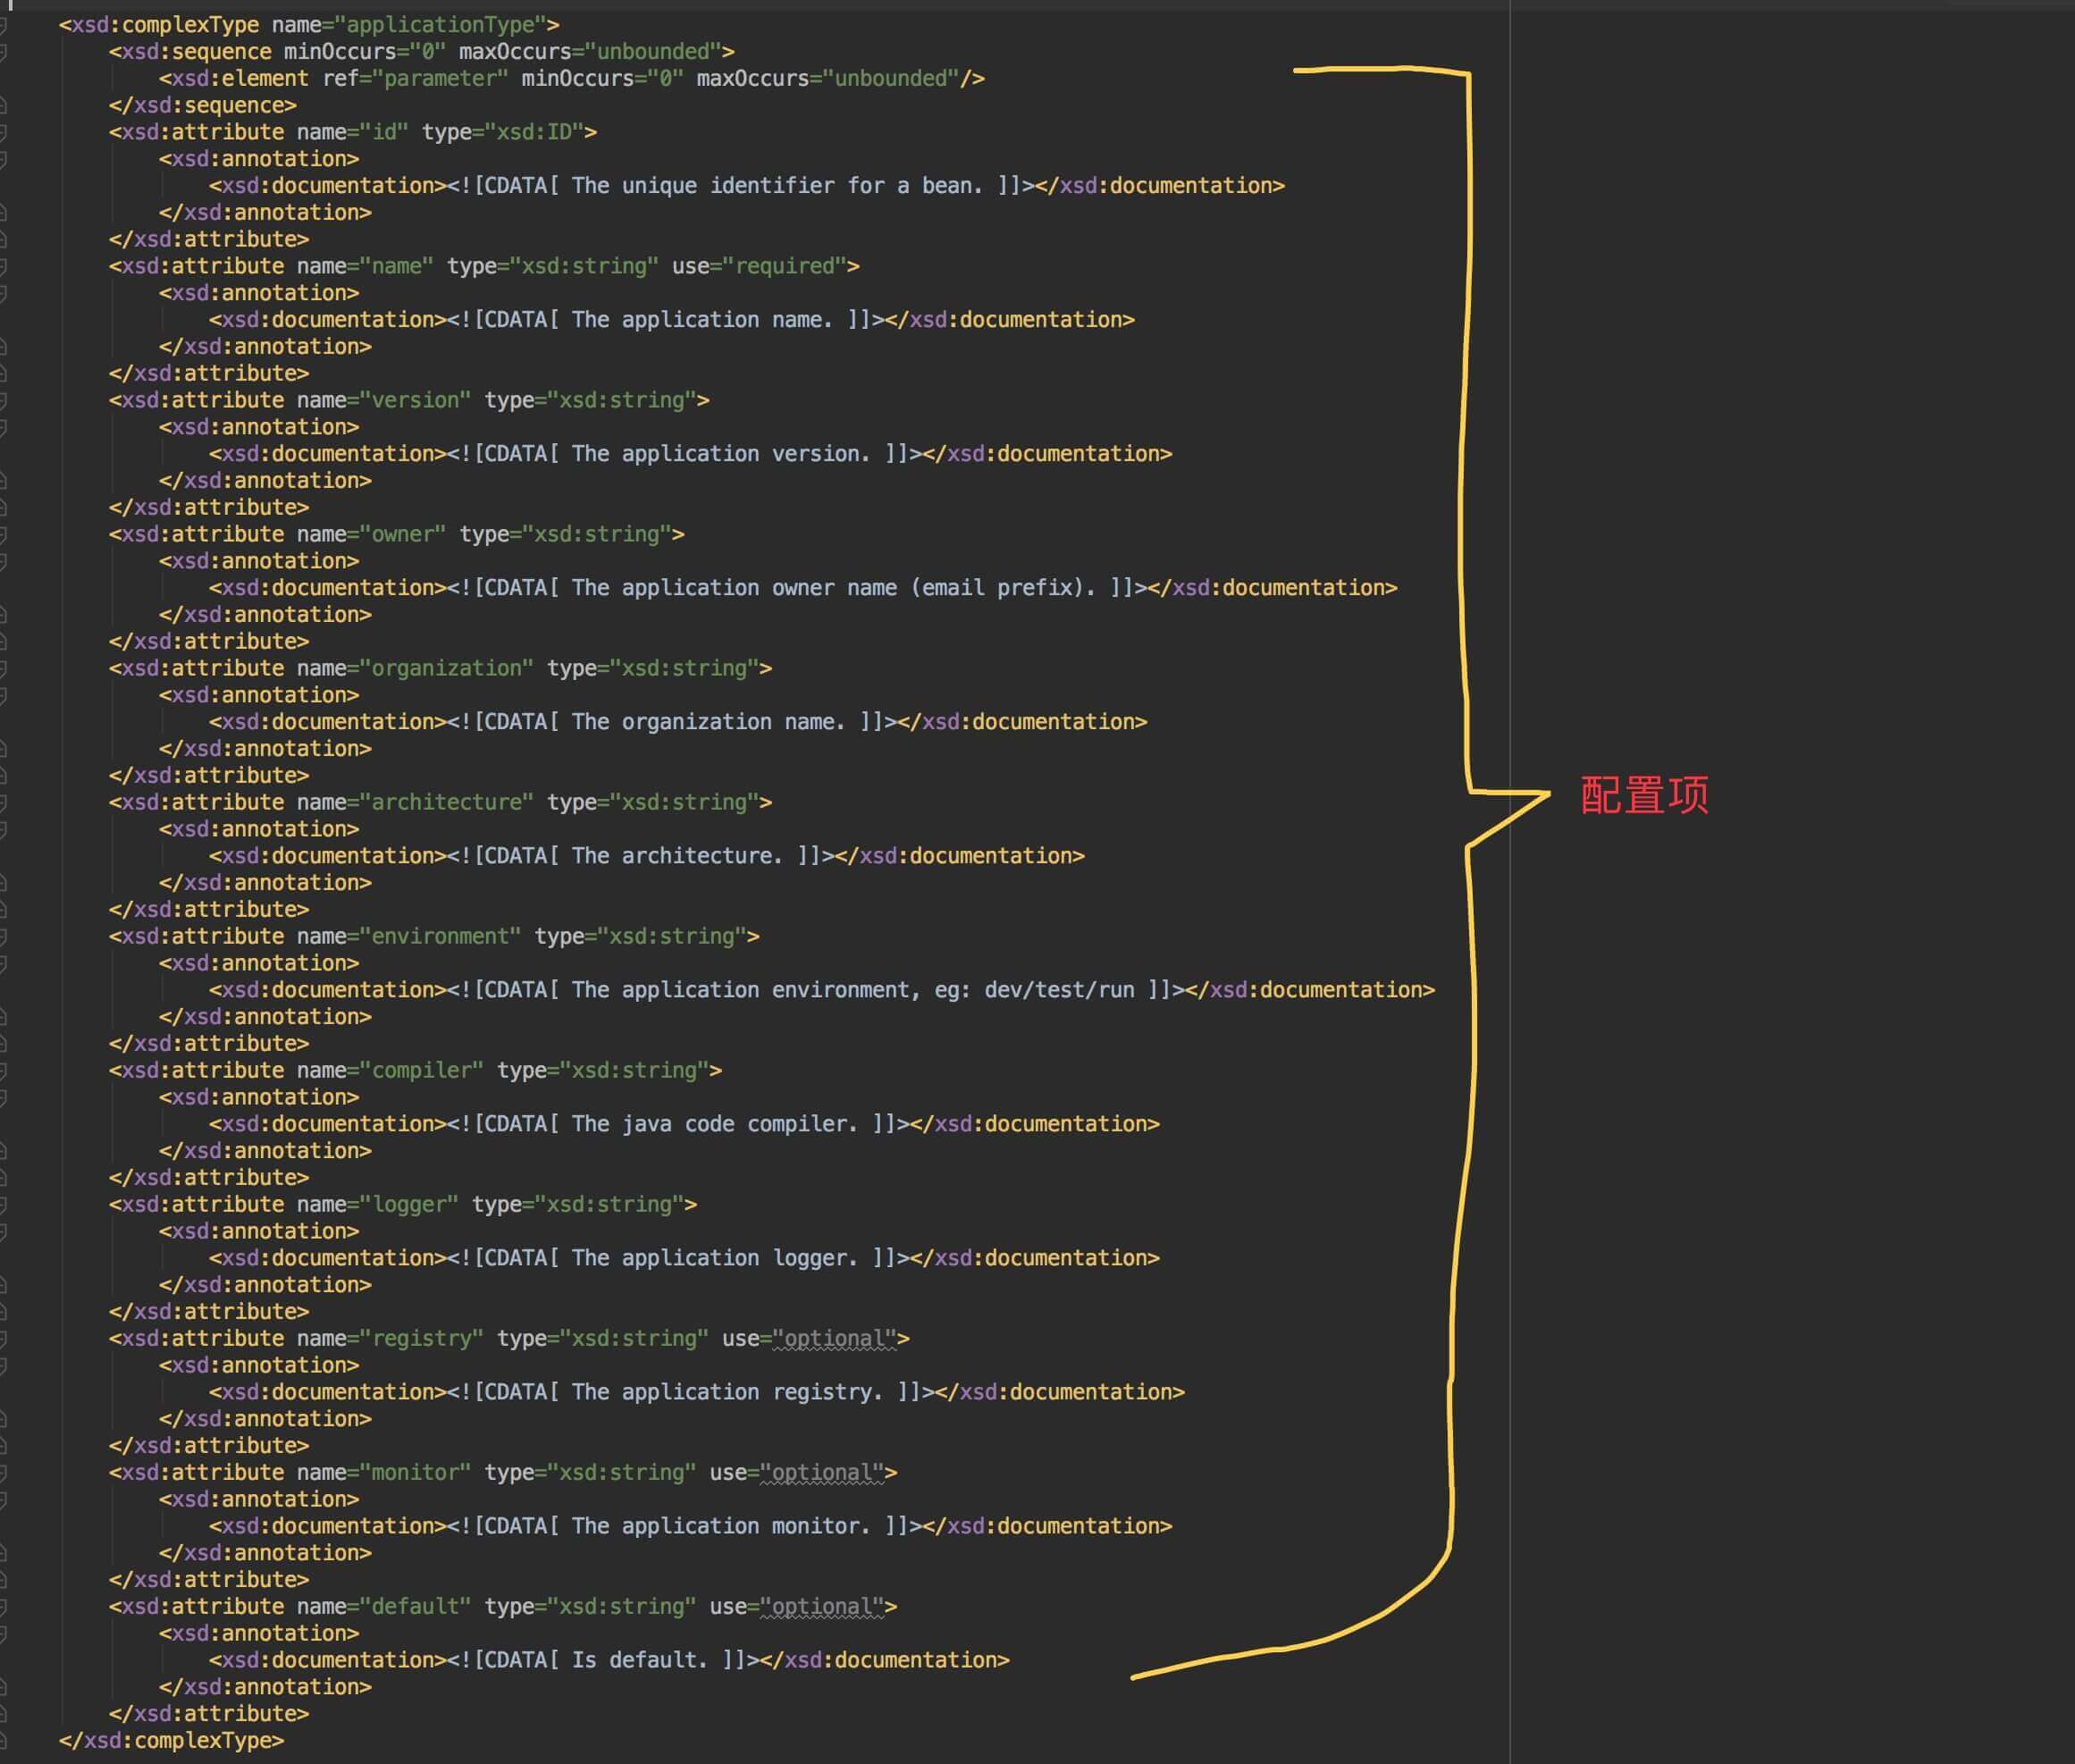Collapse the "version" attribute fold marker
This screenshot has width=2075, height=1764.
pyautogui.click(x=3, y=401)
